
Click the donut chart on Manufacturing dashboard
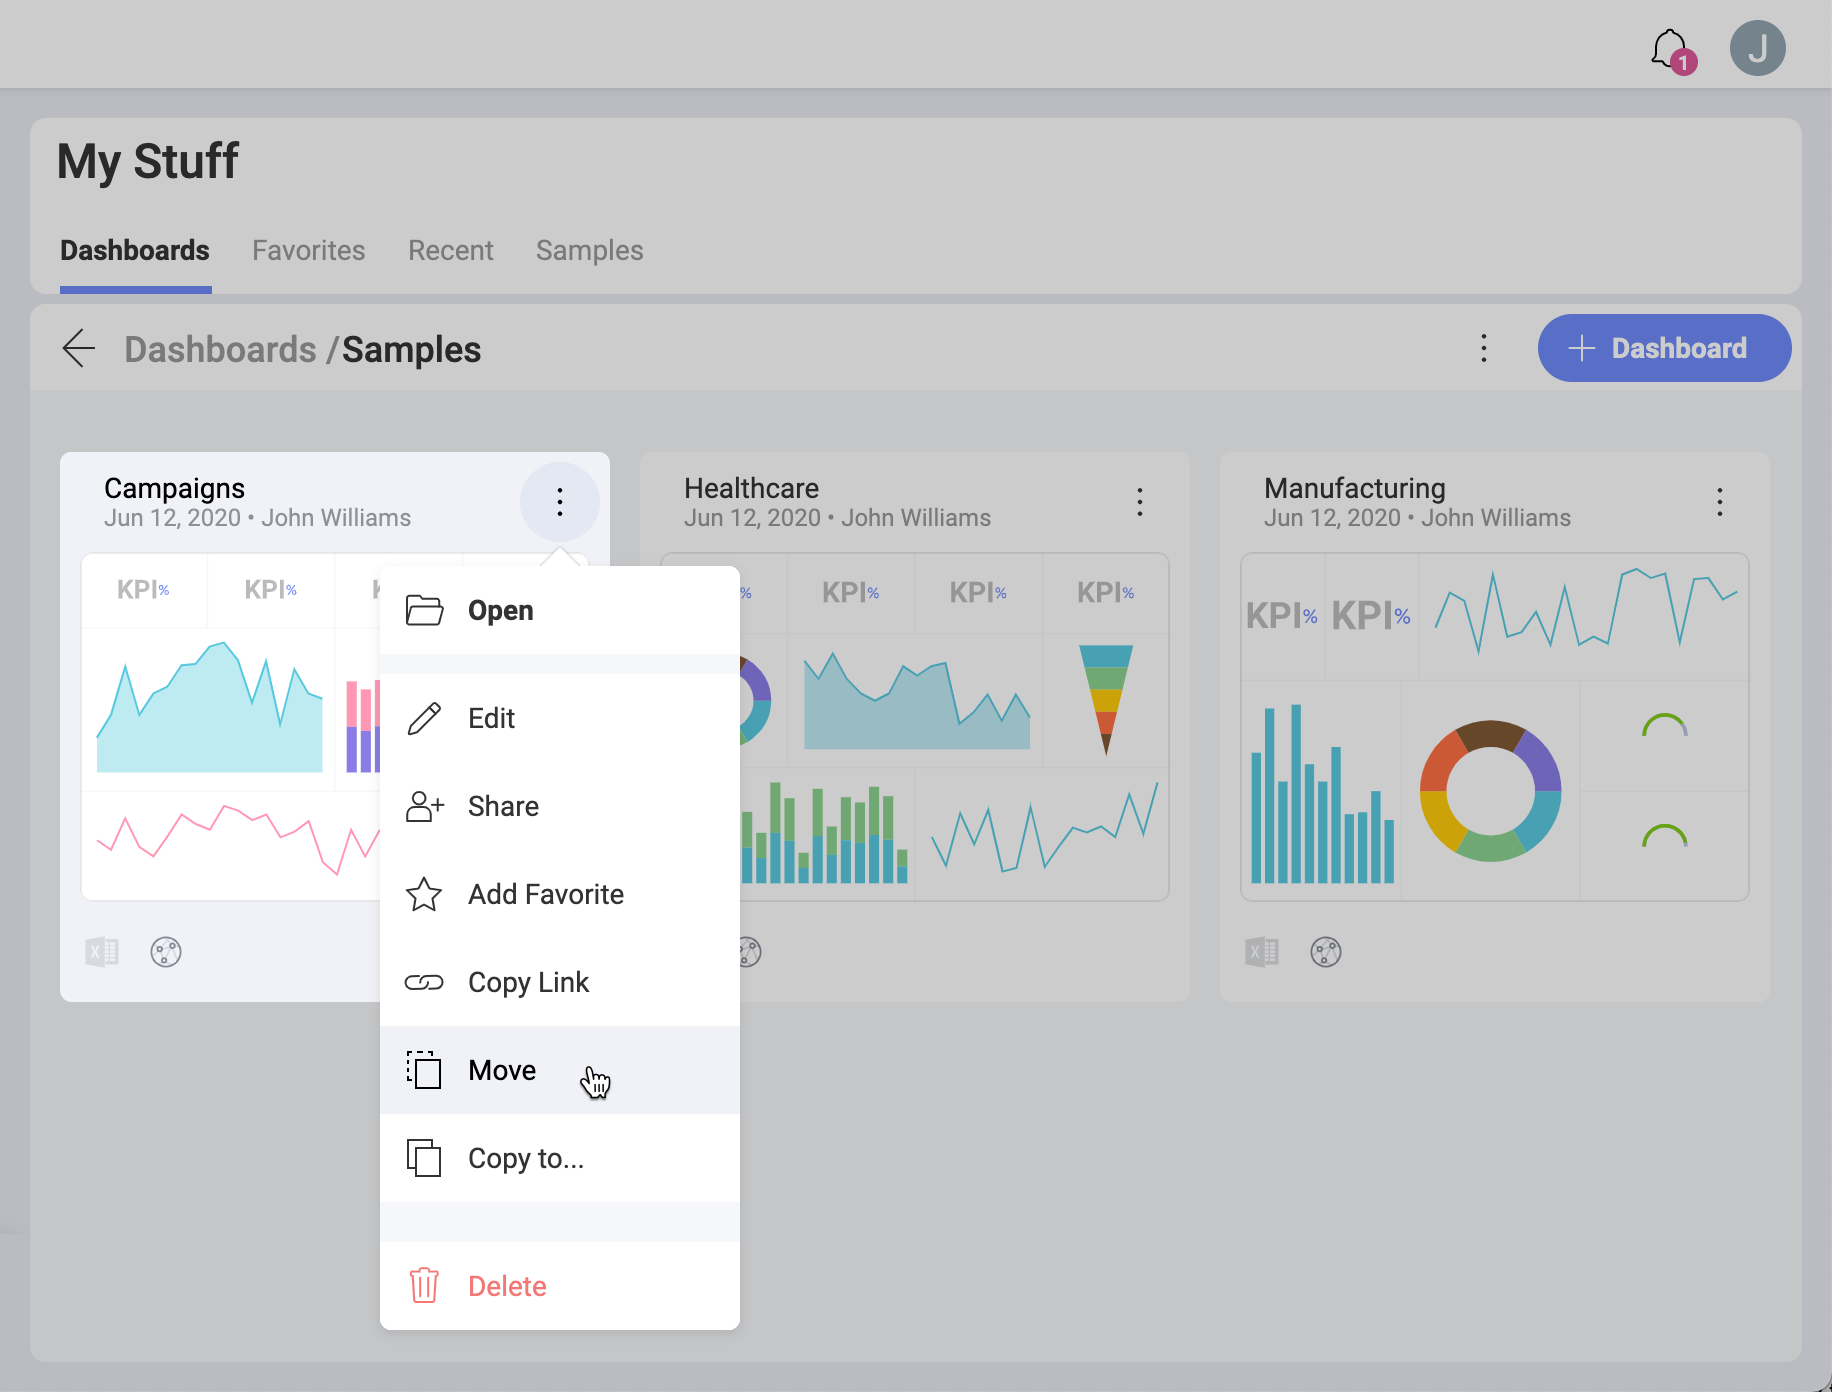1489,790
